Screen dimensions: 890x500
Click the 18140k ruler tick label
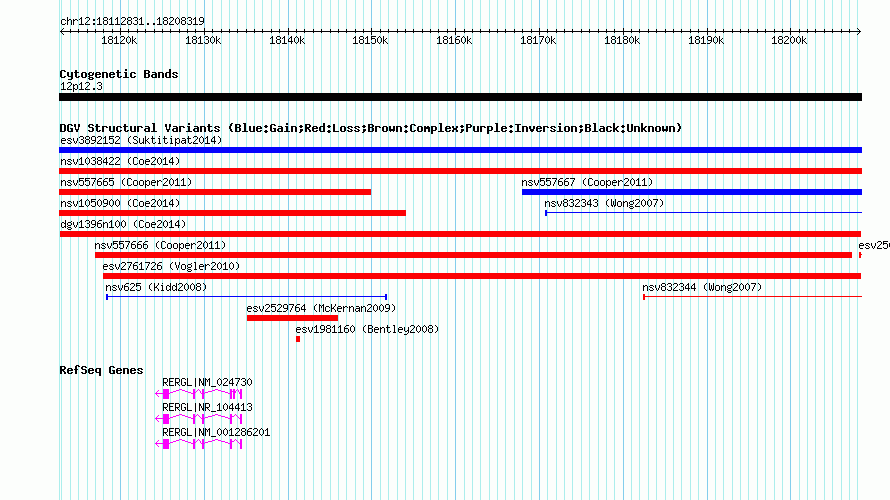(x=287, y=40)
